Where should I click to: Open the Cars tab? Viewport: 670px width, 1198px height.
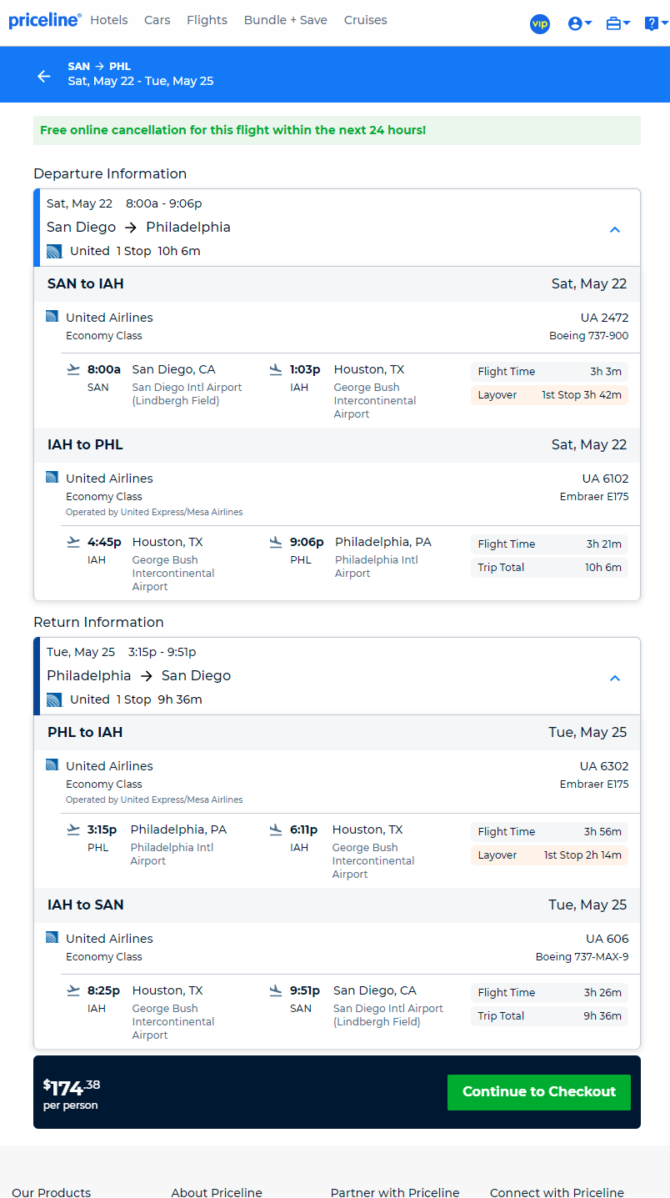pyautogui.click(x=157, y=20)
